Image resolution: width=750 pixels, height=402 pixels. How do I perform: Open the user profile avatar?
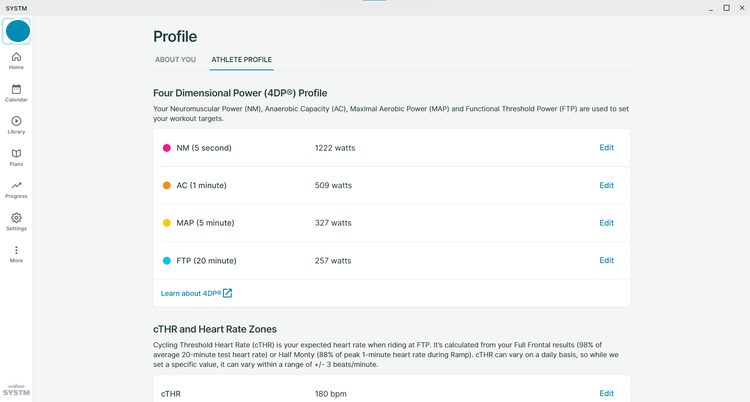point(17,31)
